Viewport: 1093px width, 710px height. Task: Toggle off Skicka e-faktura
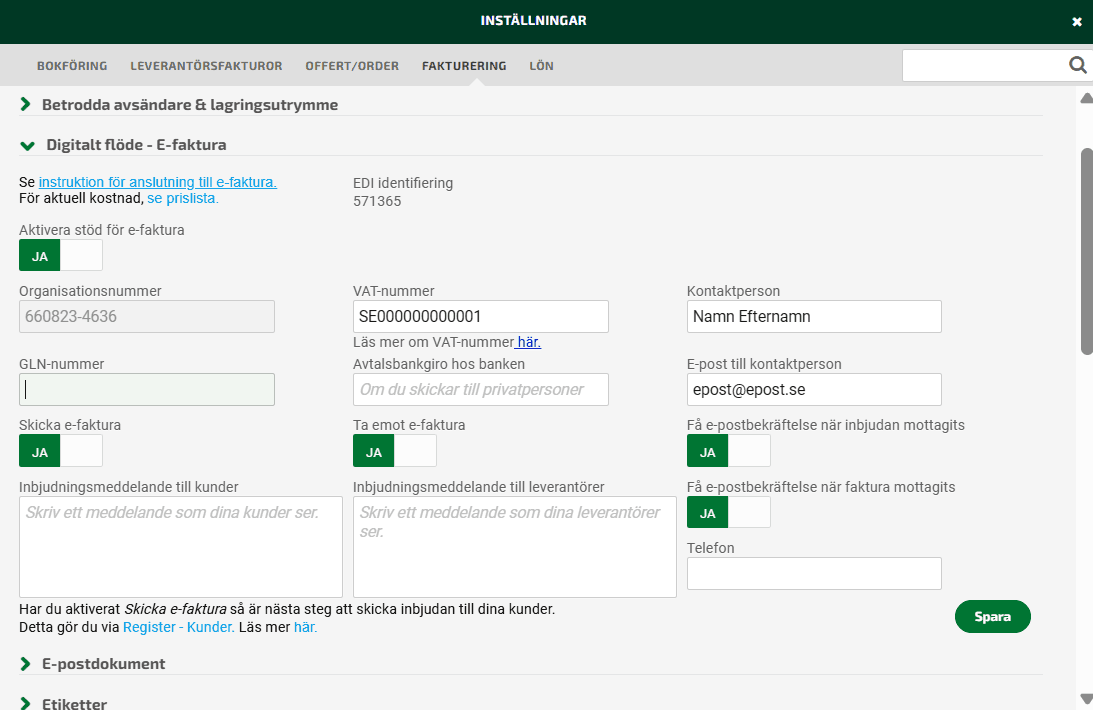click(82, 450)
